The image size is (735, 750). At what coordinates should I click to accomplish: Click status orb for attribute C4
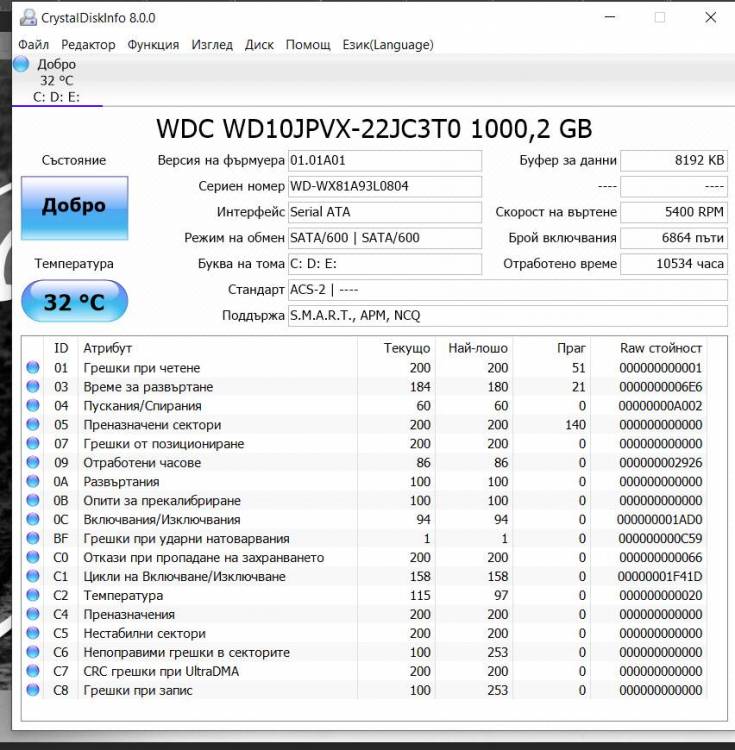(33, 614)
